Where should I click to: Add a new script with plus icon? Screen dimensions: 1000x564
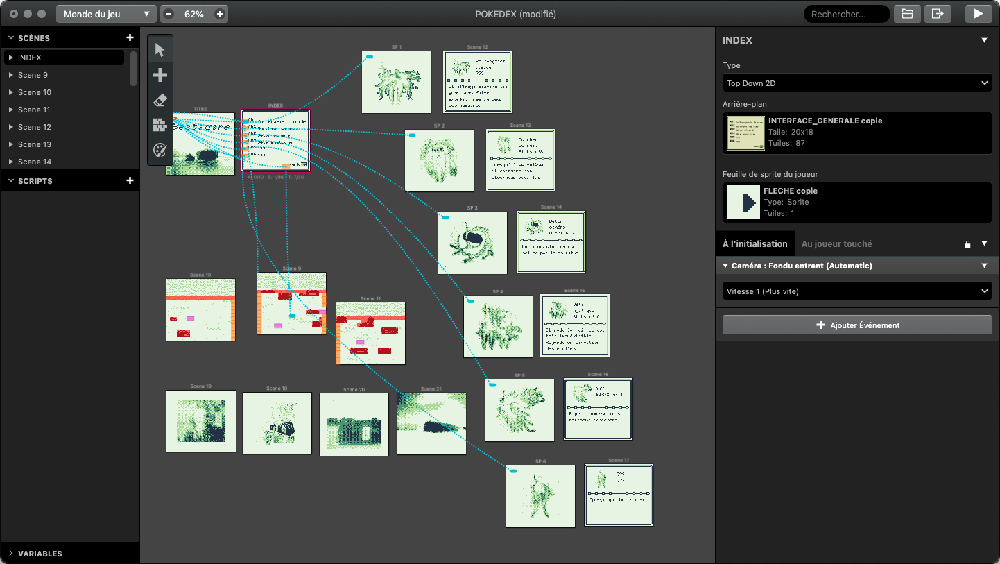(129, 181)
